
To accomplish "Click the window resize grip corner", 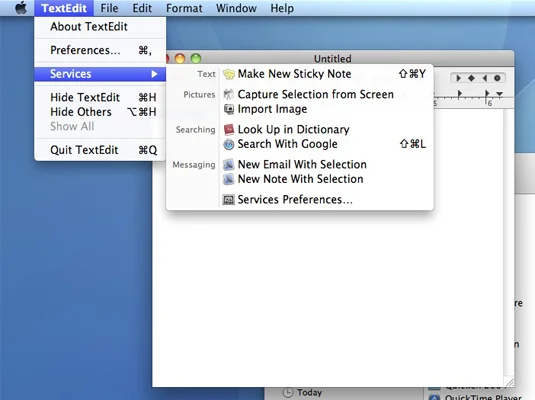I will [x=509, y=382].
